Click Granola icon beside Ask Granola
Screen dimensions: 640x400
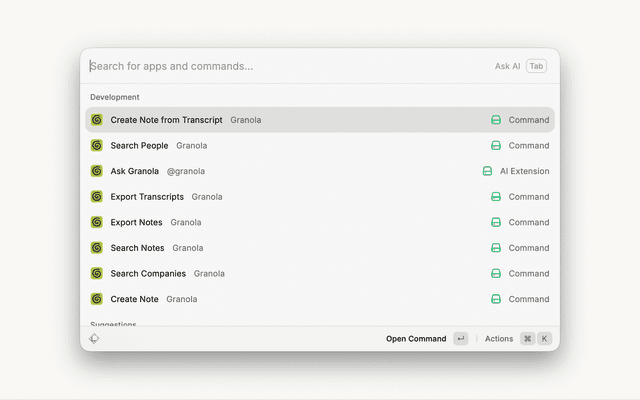[x=97, y=171]
